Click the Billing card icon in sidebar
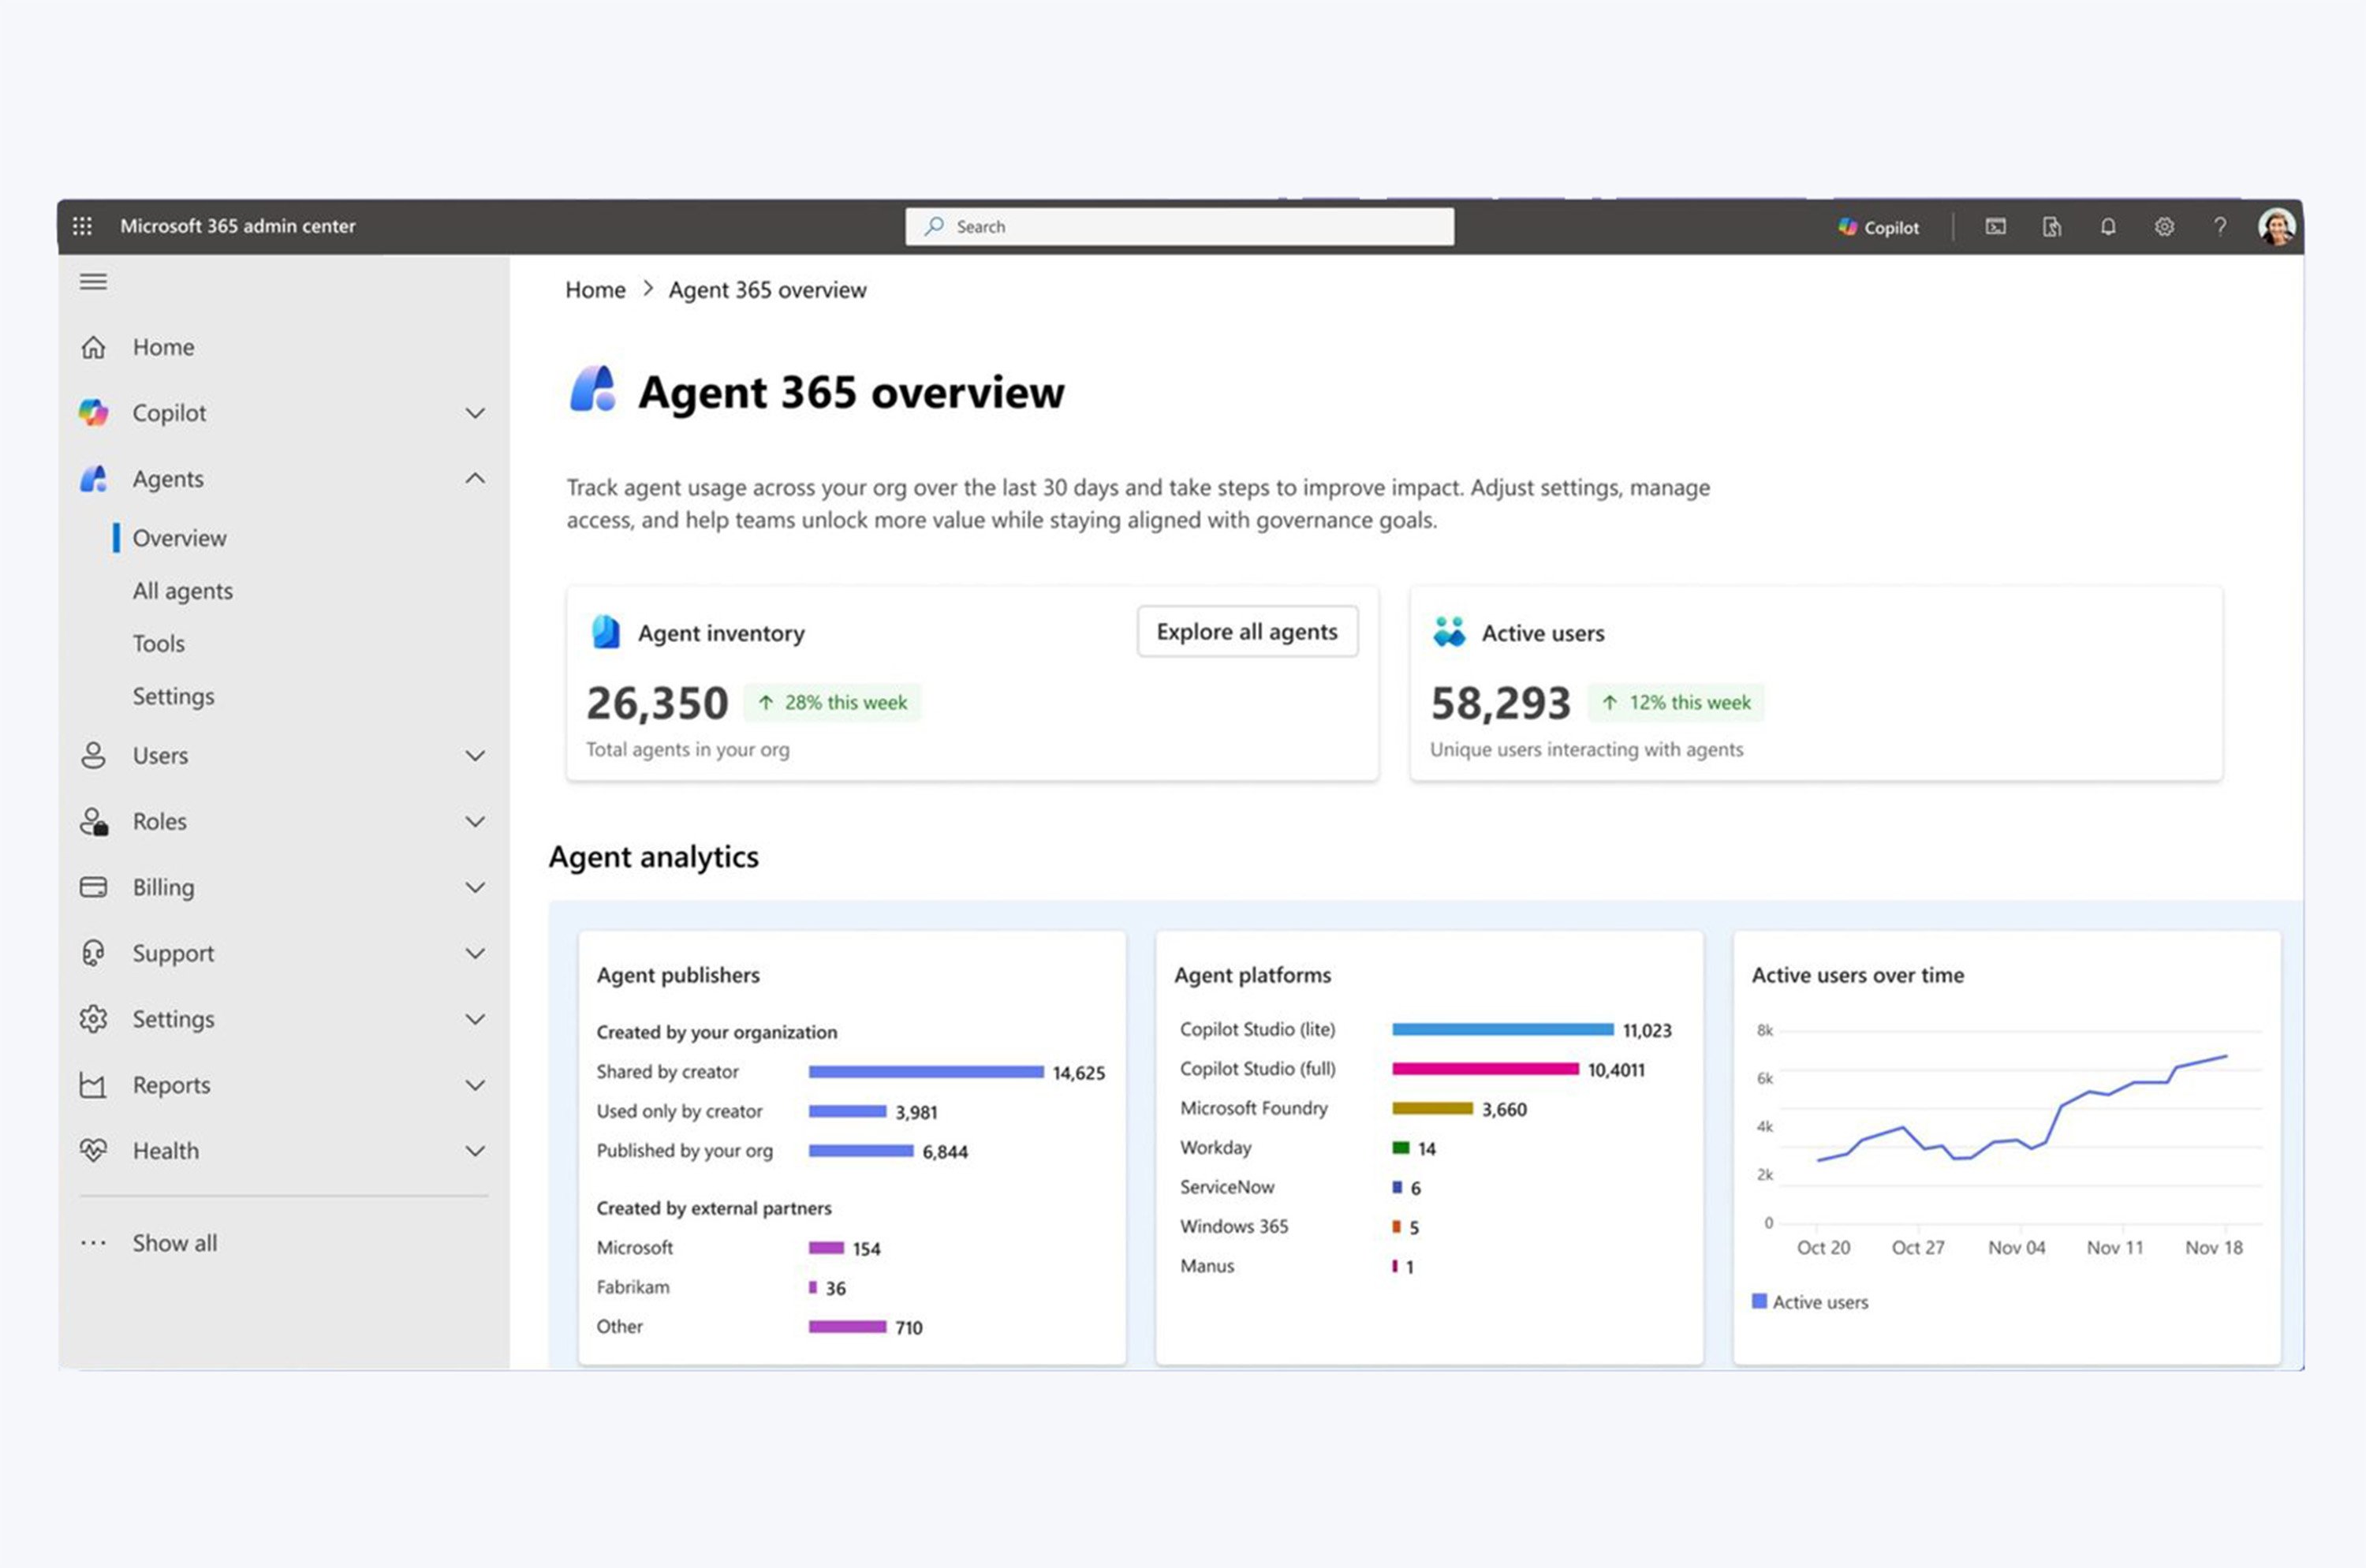Viewport: 2366px width, 1568px height. (93, 887)
